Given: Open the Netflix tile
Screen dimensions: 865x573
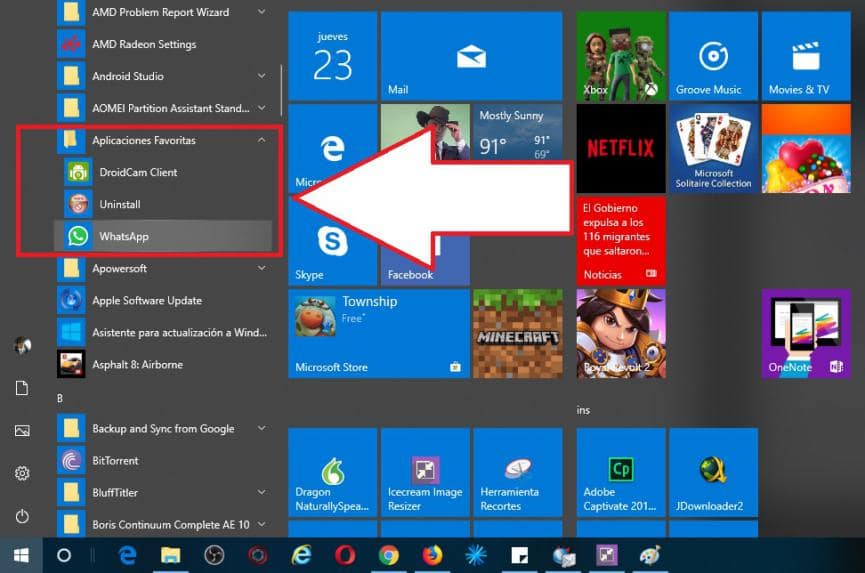Looking at the screenshot, I should pos(621,148).
